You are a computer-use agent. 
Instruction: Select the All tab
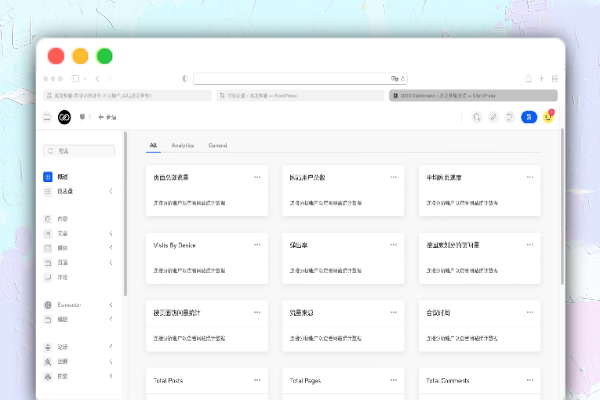[153, 146]
